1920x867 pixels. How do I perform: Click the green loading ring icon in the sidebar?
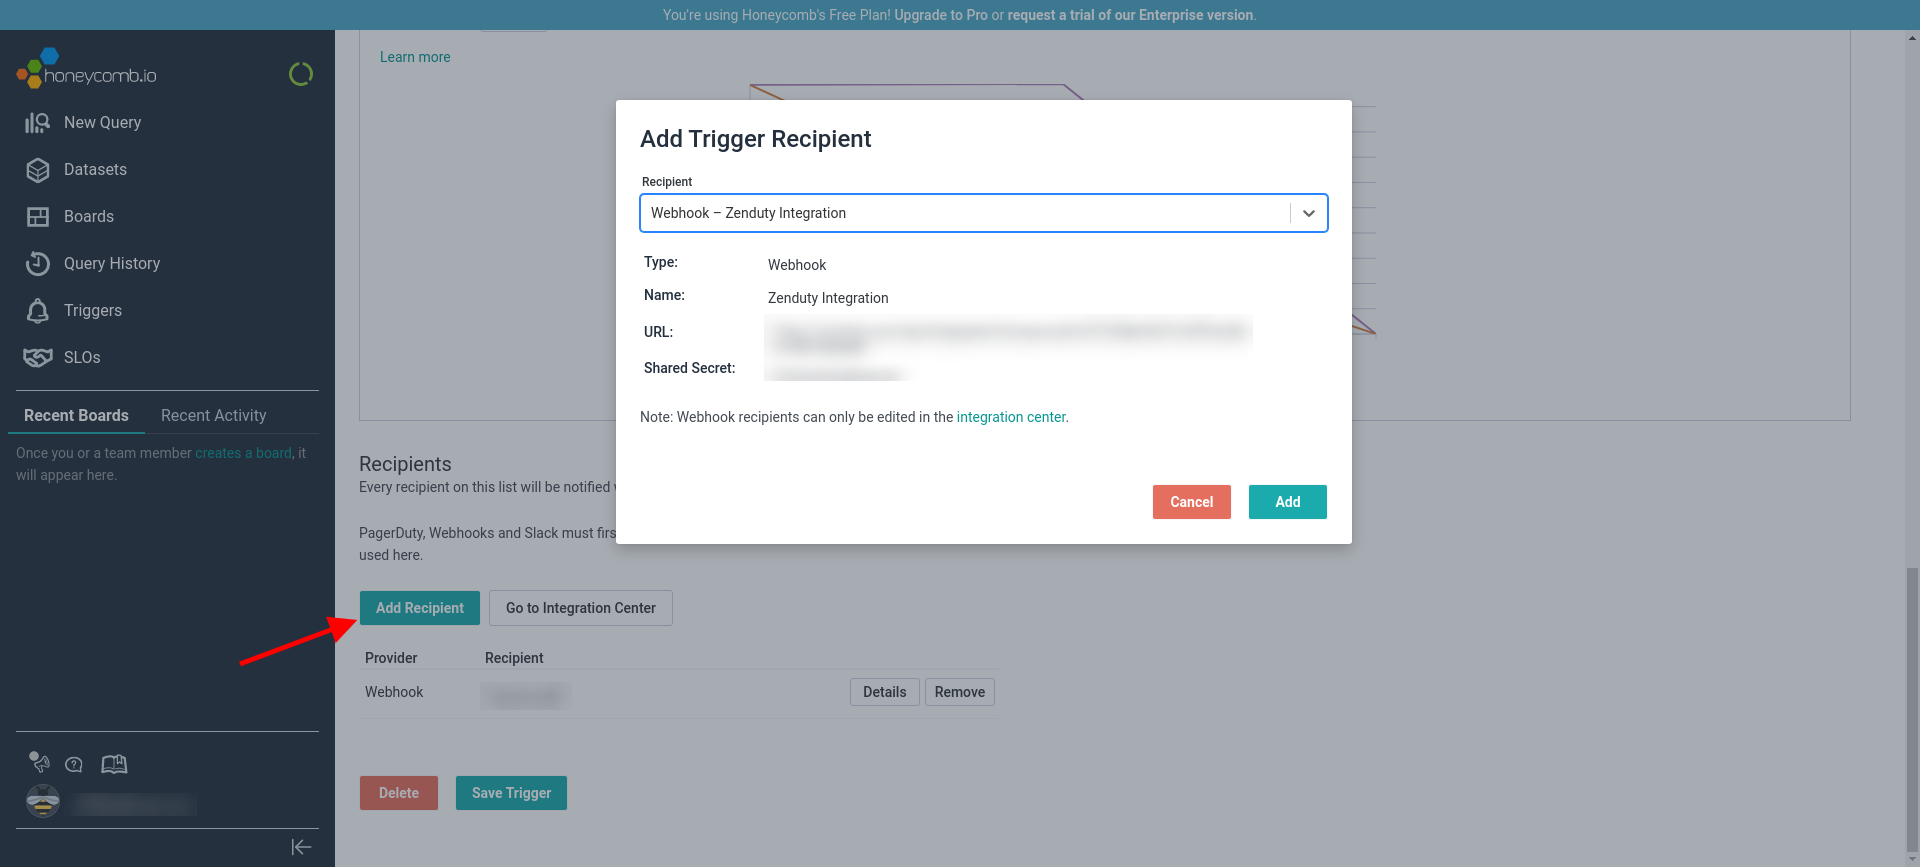tap(301, 74)
